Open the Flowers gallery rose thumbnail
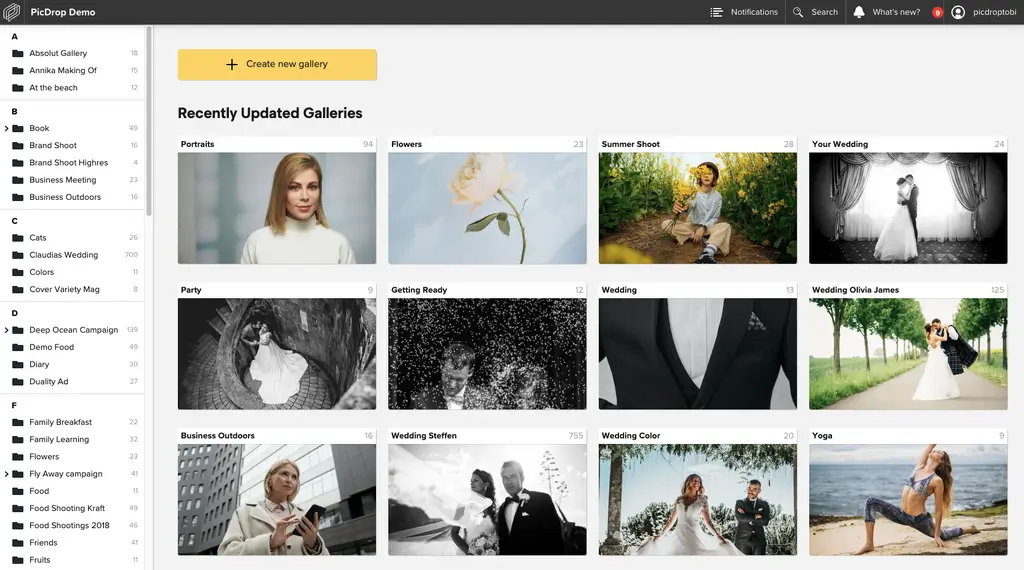Image resolution: width=1024 pixels, height=570 pixels. [x=487, y=208]
